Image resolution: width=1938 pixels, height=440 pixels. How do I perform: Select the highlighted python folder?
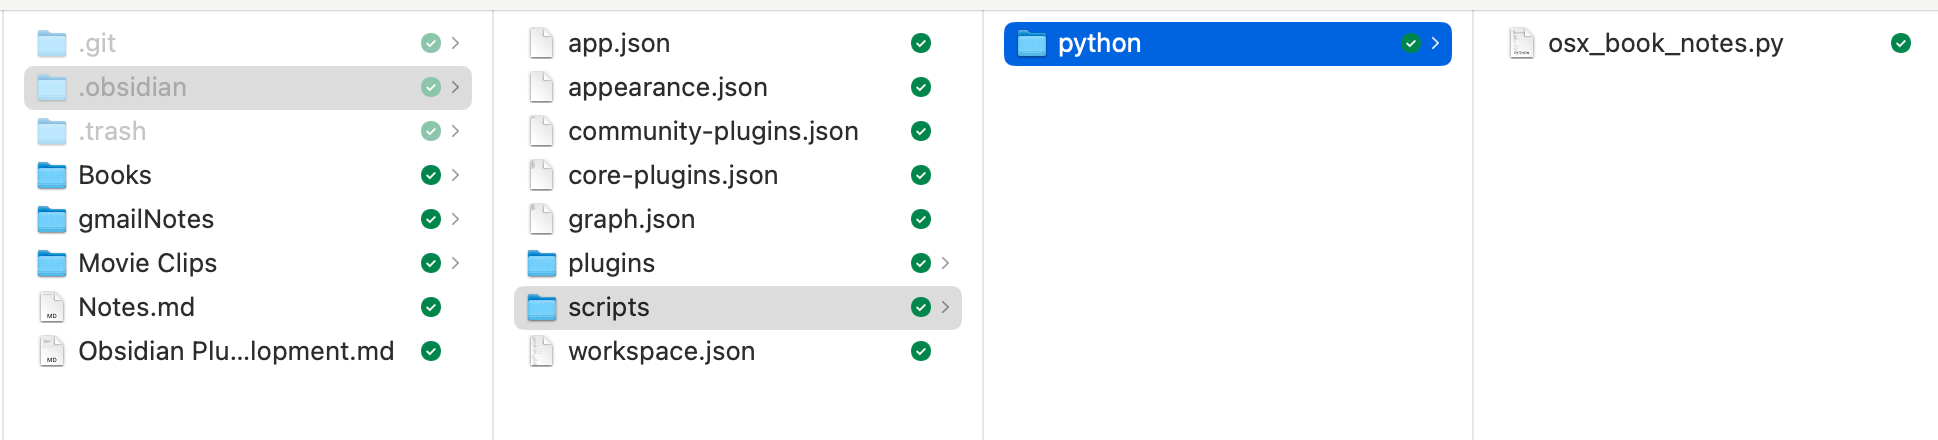1099,44
